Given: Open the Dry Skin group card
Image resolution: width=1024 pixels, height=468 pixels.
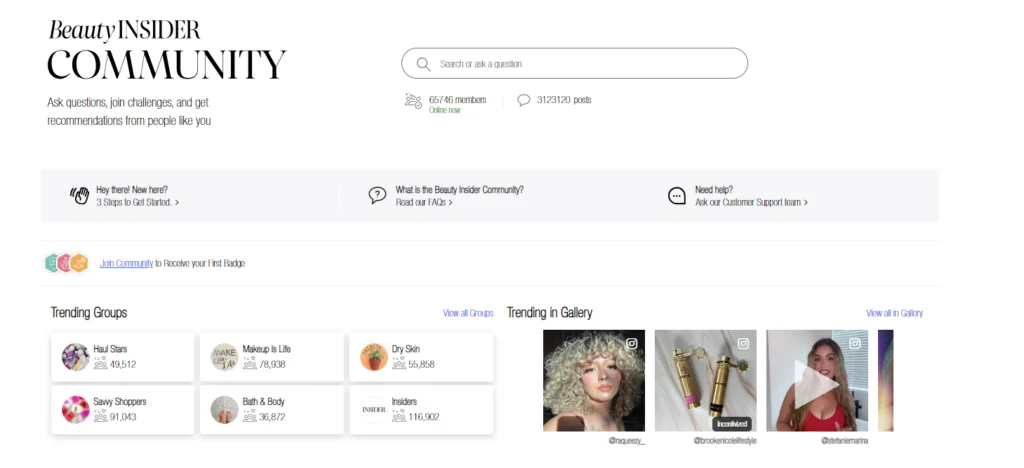Looking at the screenshot, I should click(x=421, y=357).
